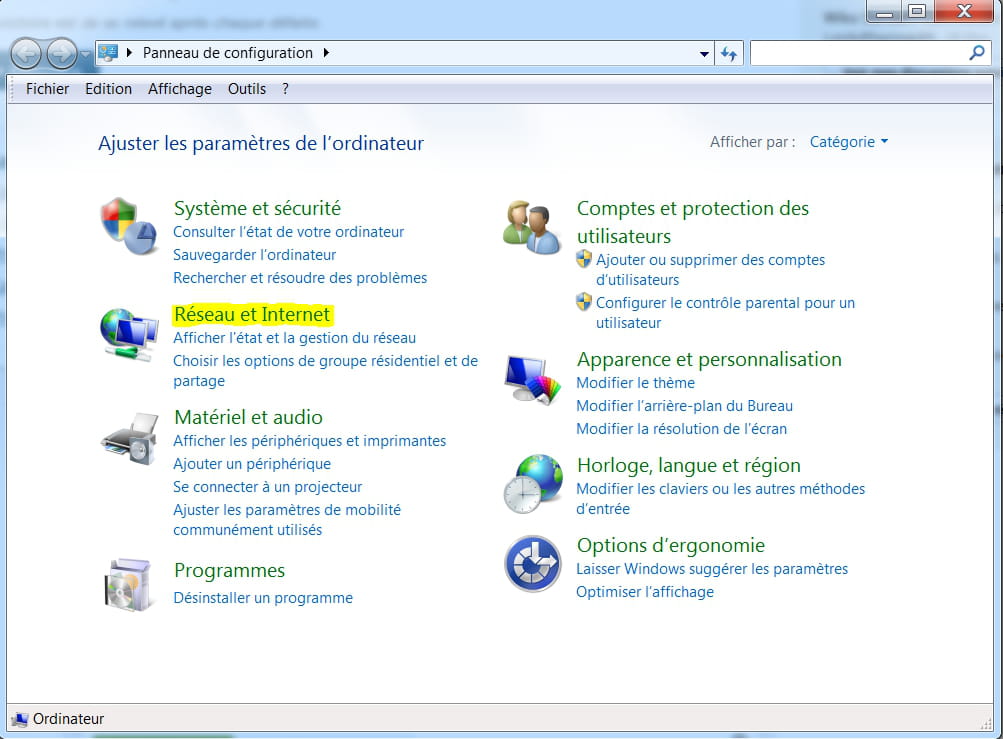The height and width of the screenshot is (739, 1003).
Task: Close the Control Panel window
Action: pyautogui.click(x=964, y=12)
